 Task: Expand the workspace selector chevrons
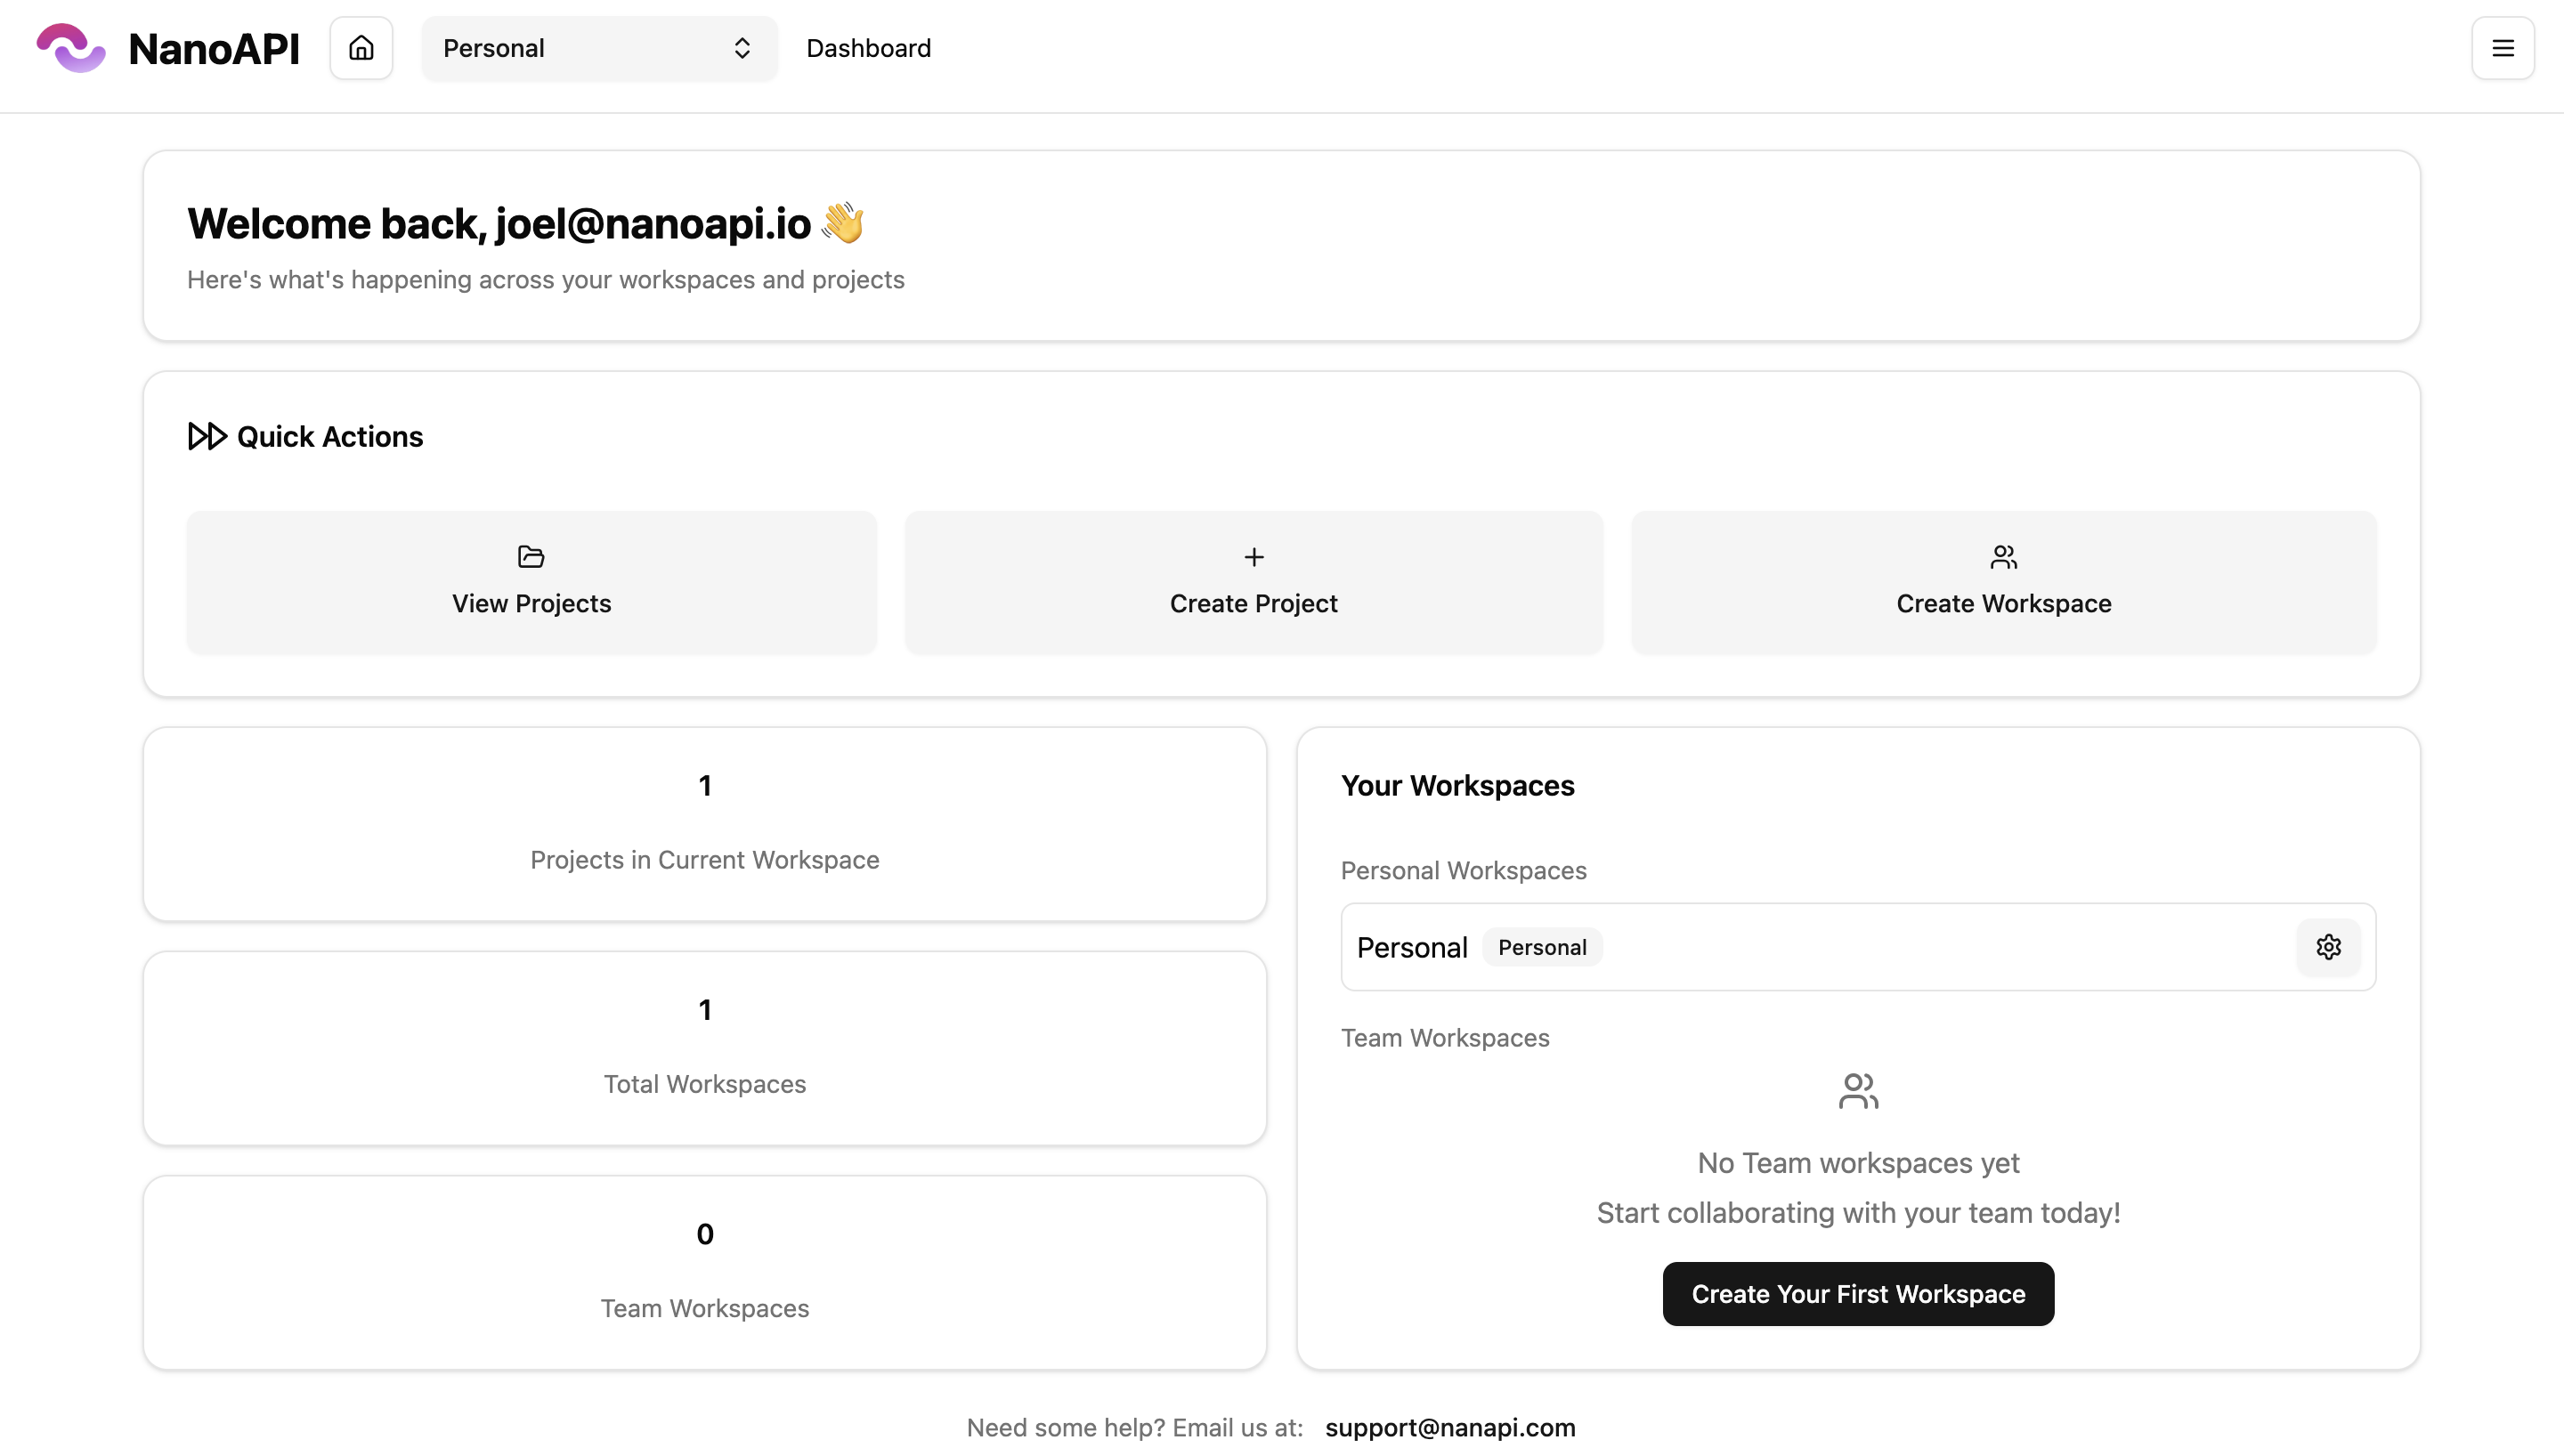click(742, 47)
